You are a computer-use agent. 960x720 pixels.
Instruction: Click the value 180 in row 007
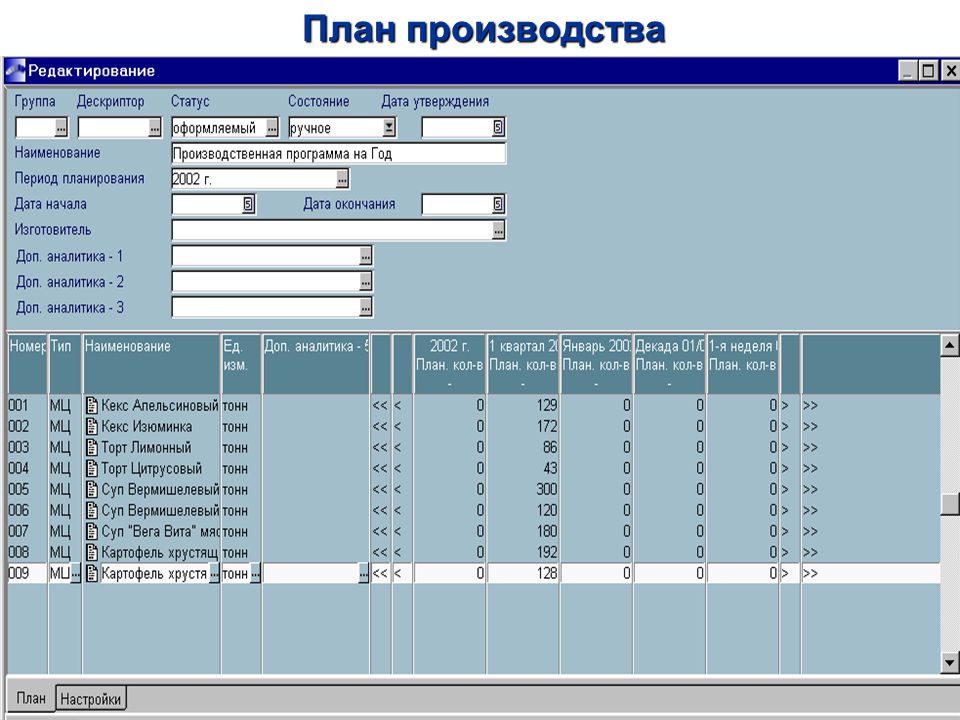pyautogui.click(x=547, y=531)
